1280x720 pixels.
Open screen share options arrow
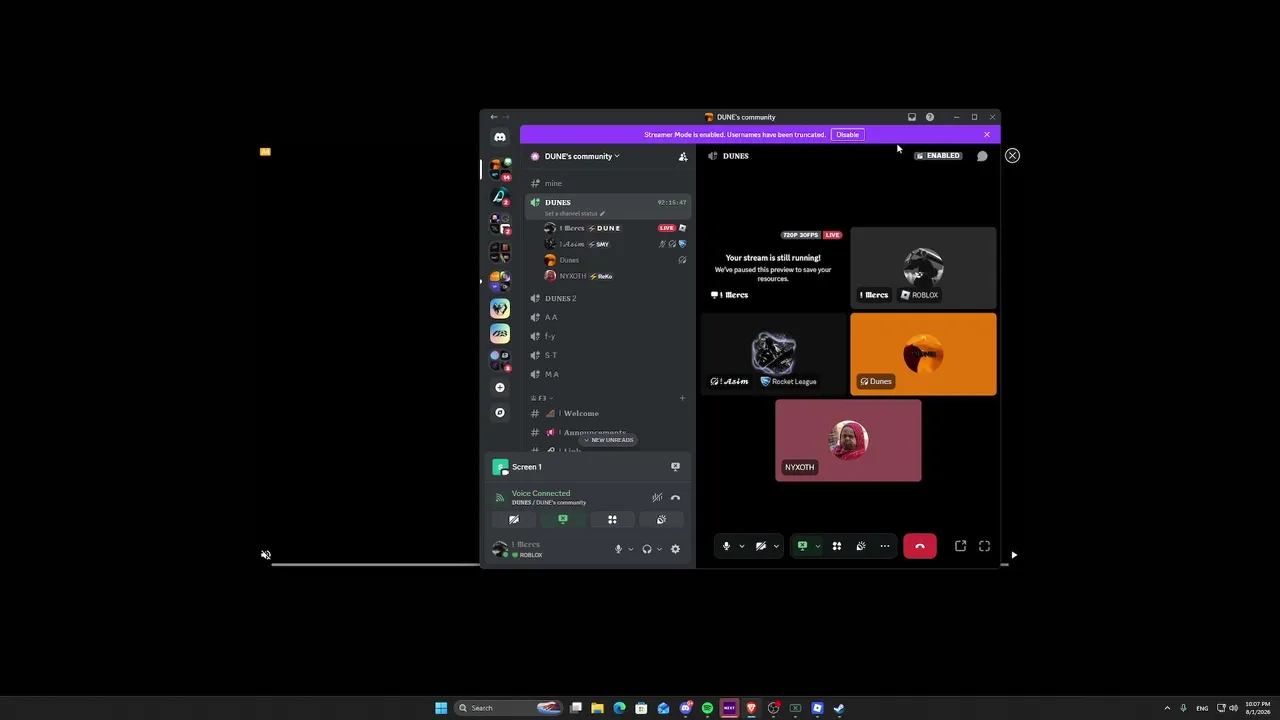click(817, 546)
